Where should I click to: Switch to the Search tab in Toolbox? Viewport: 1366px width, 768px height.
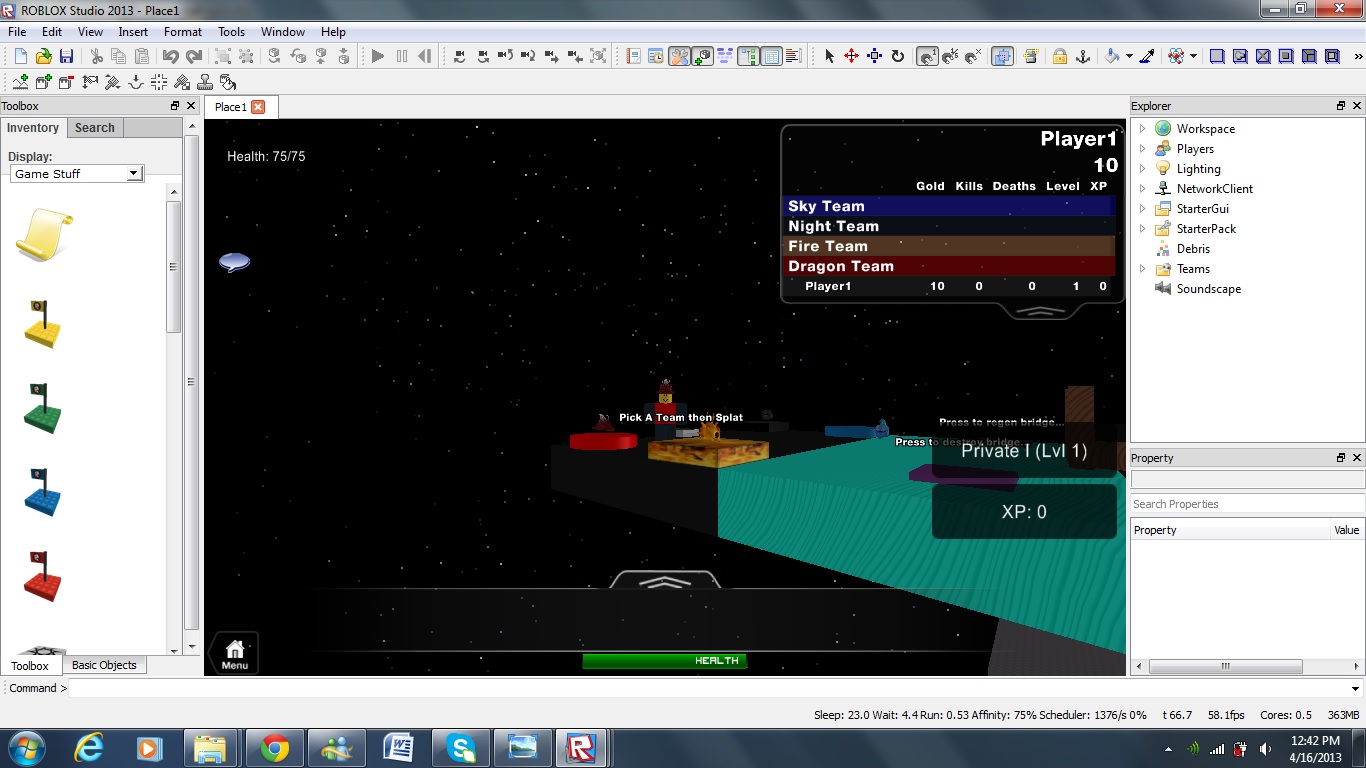95,128
